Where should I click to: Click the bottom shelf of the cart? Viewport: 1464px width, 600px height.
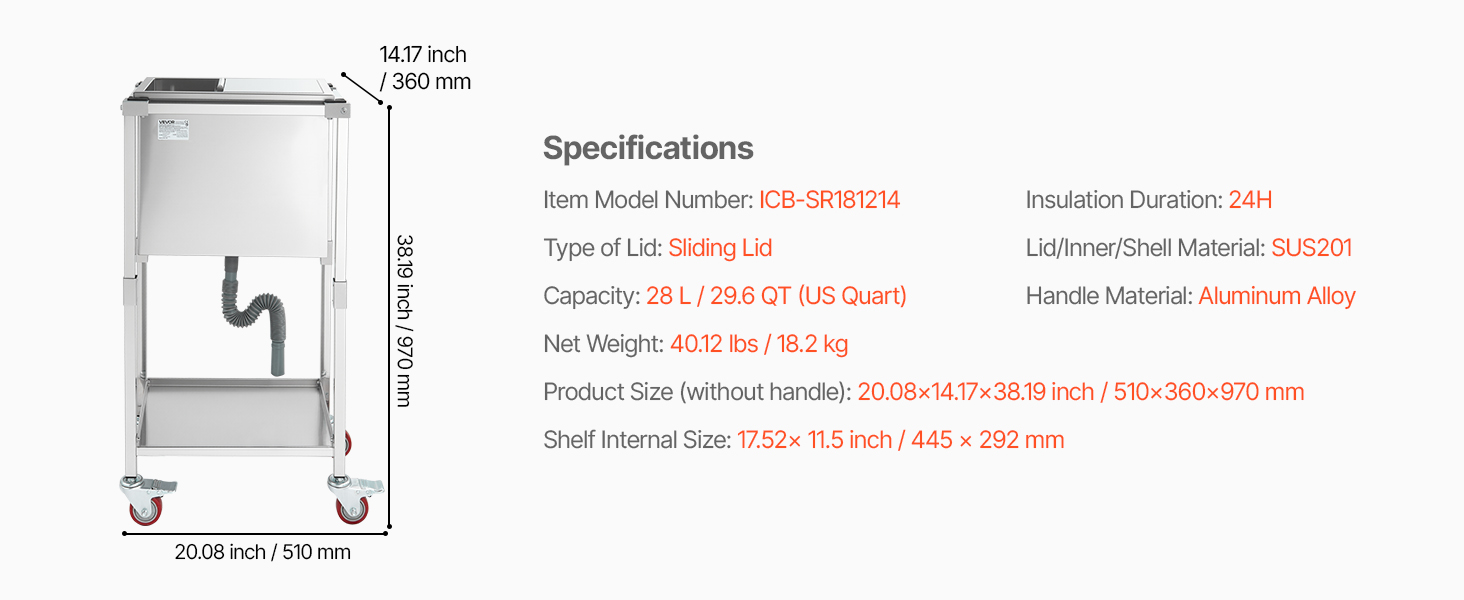pos(235,419)
